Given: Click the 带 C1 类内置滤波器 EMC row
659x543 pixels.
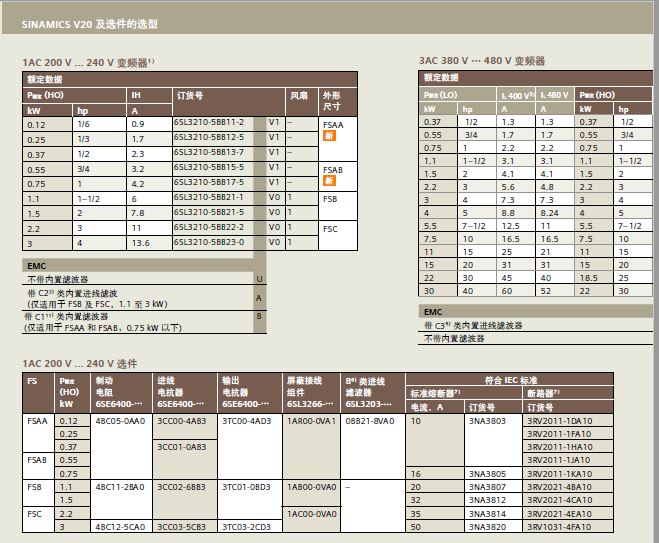Looking at the screenshot, I should click(144, 322).
